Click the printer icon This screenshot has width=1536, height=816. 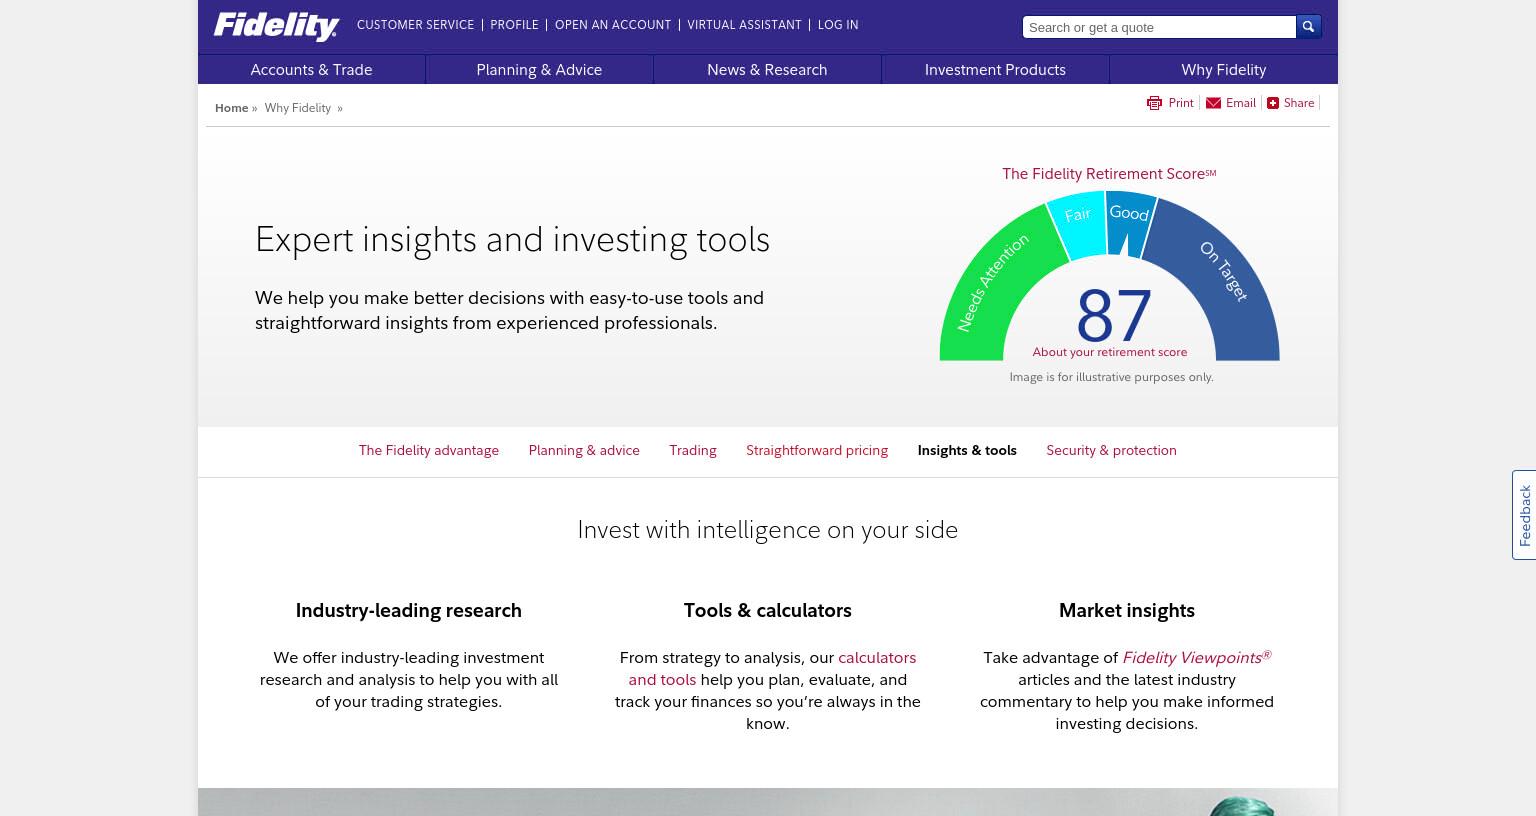(x=1154, y=103)
